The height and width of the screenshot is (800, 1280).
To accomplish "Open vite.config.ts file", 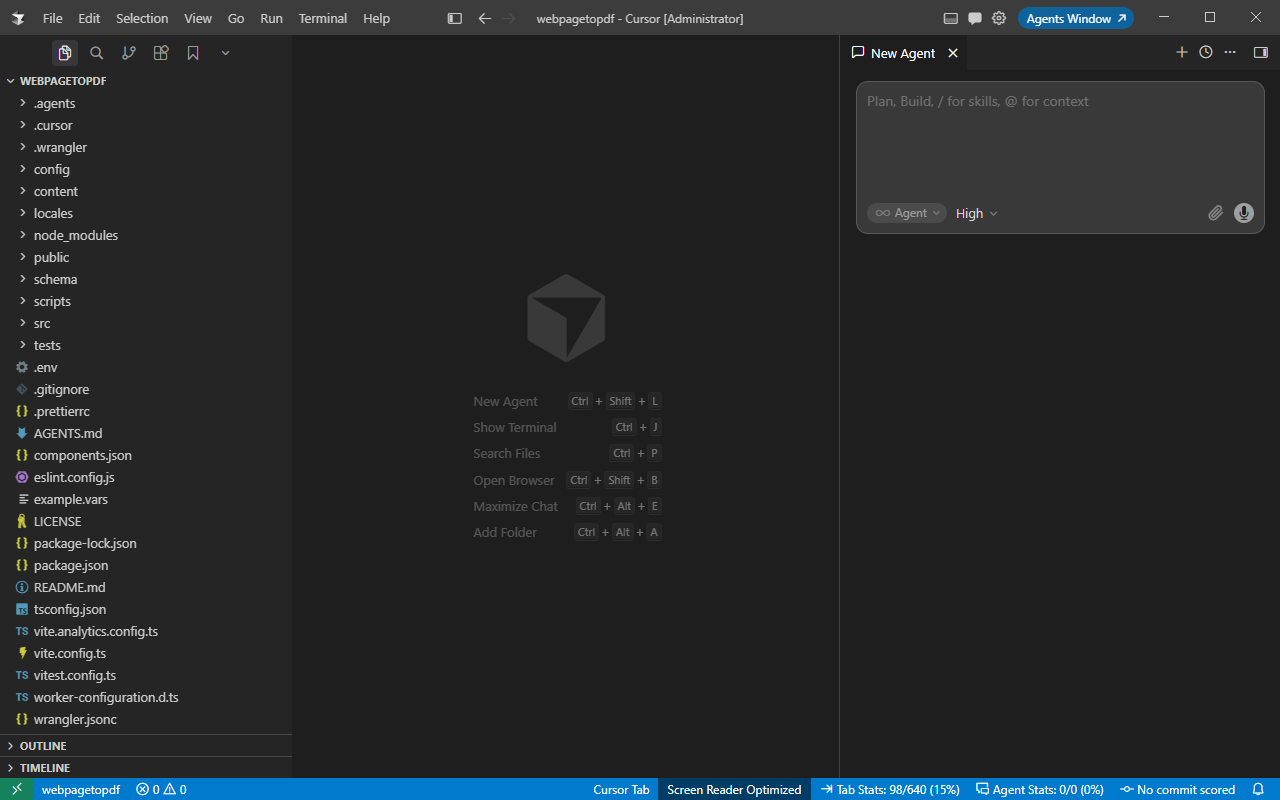I will (x=146, y=653).
